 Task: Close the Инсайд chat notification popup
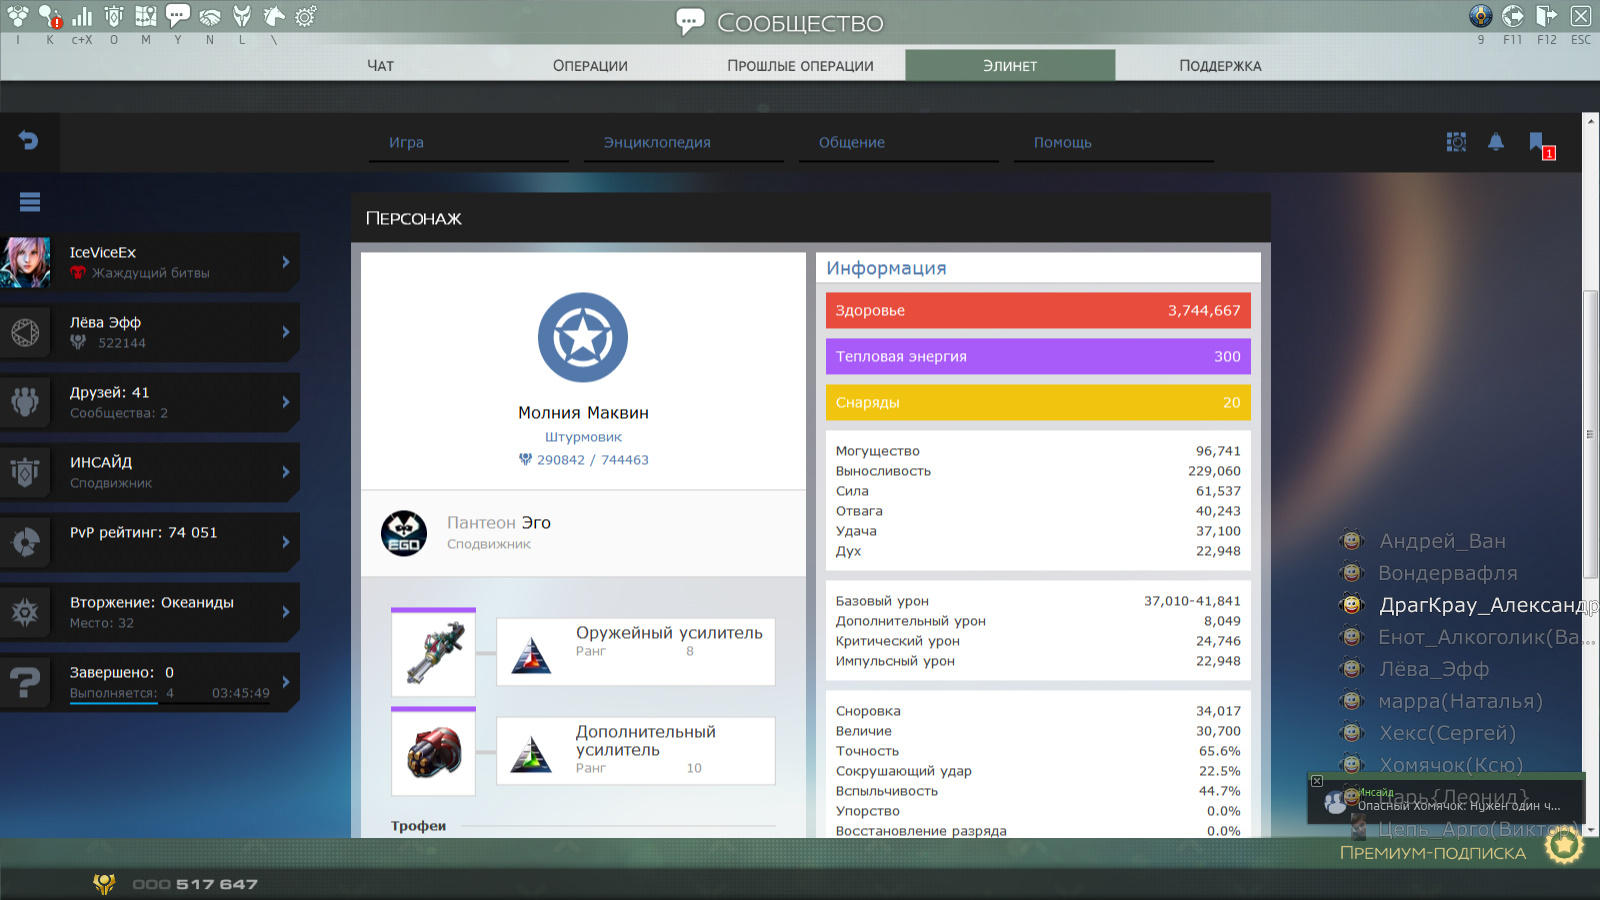[x=1317, y=781]
